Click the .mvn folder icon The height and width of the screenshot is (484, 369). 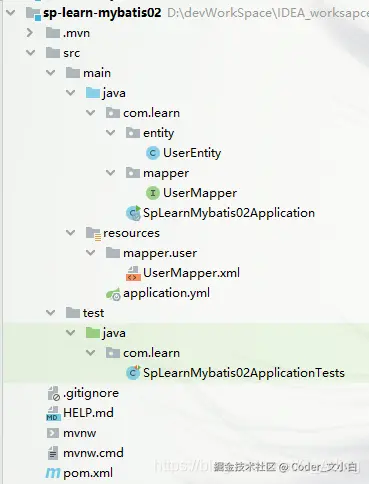[53, 33]
